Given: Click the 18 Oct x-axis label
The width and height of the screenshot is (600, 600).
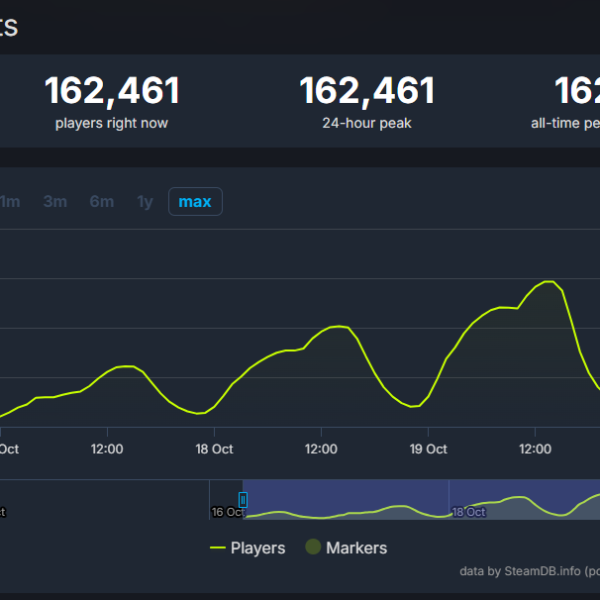Looking at the screenshot, I should coord(214,449).
